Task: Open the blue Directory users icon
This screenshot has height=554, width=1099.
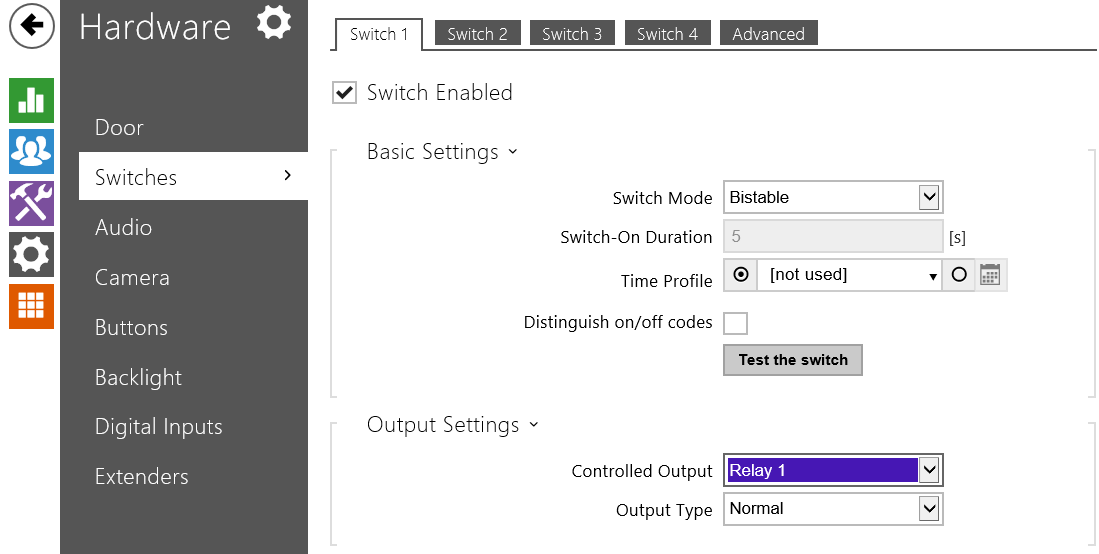Action: 31,151
